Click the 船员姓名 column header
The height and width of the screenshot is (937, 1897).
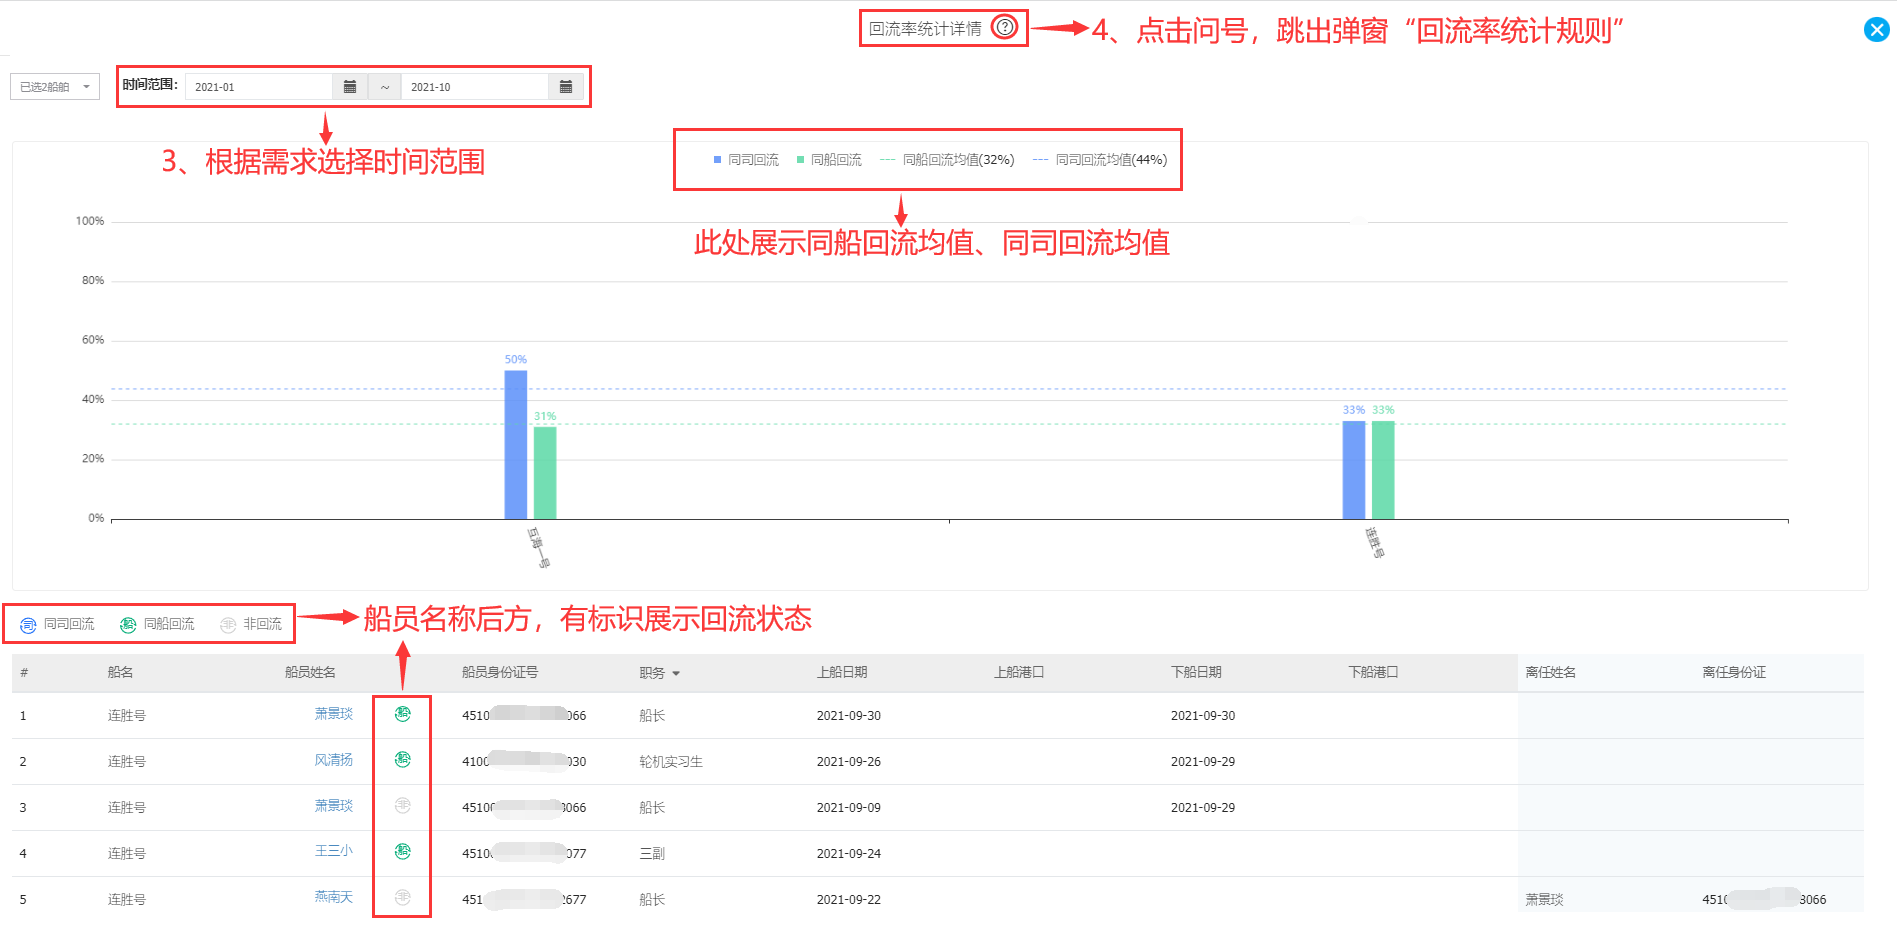[x=310, y=673]
